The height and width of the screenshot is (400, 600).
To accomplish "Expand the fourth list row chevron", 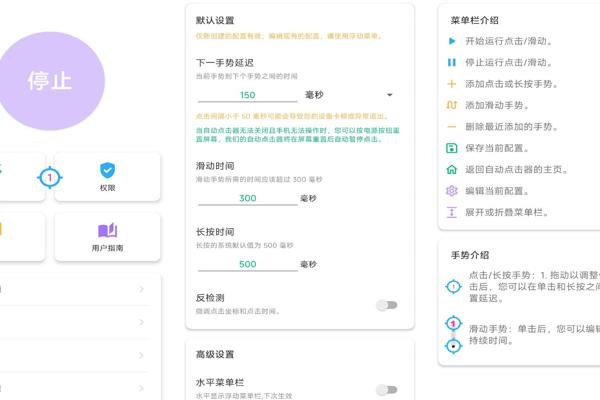I will (x=141, y=388).
